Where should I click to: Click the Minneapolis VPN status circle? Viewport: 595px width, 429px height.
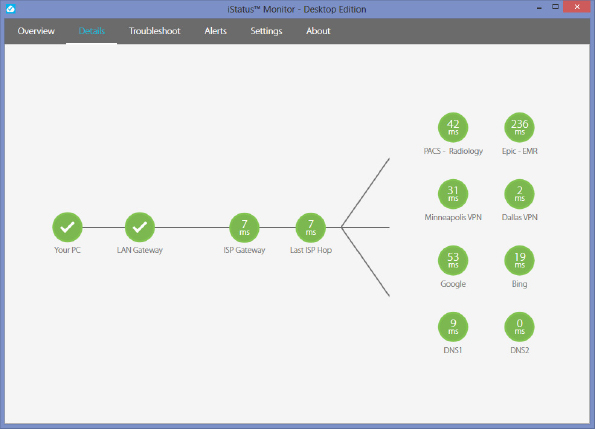pyautogui.click(x=453, y=194)
